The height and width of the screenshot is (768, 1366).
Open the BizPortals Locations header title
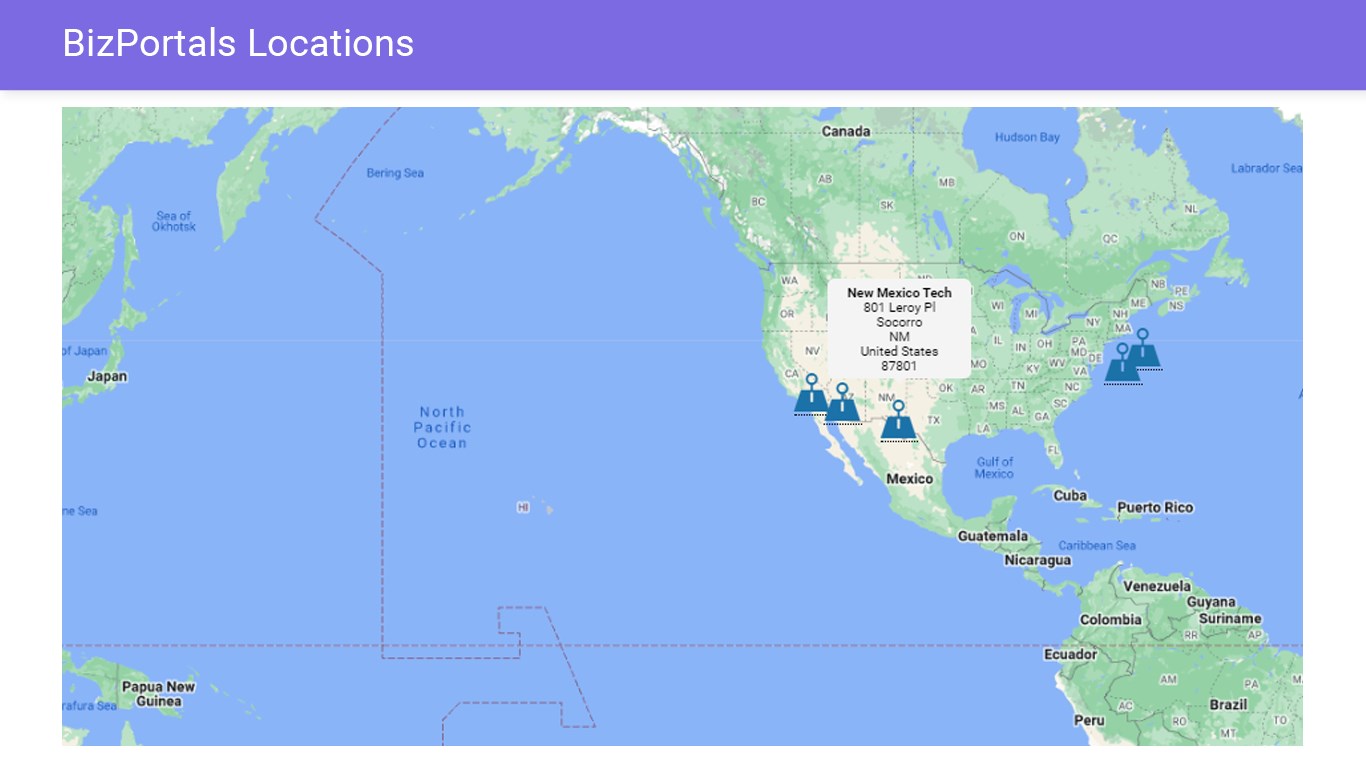click(x=238, y=43)
